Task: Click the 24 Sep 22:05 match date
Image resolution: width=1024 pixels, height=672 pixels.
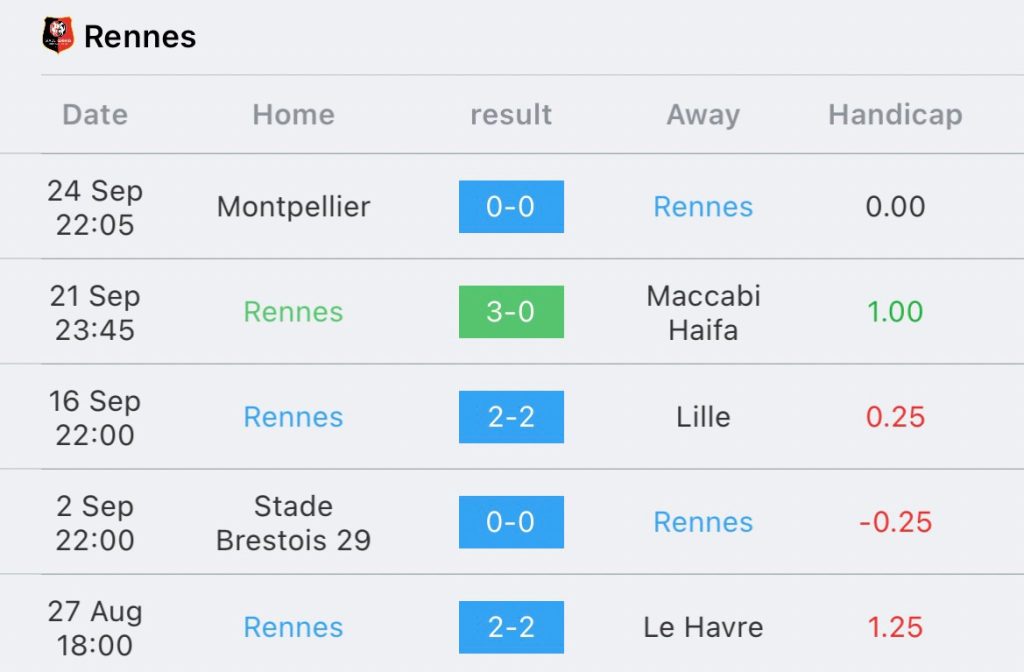Action: coord(95,207)
